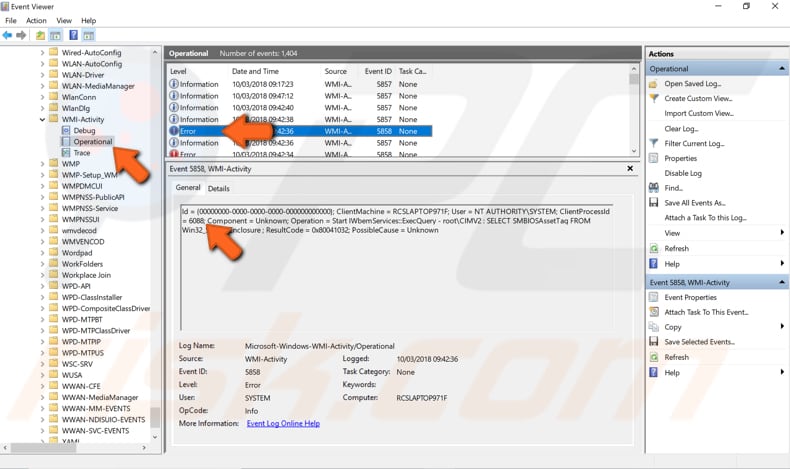Open the File menu
This screenshot has width=790, height=469.
click(11, 21)
